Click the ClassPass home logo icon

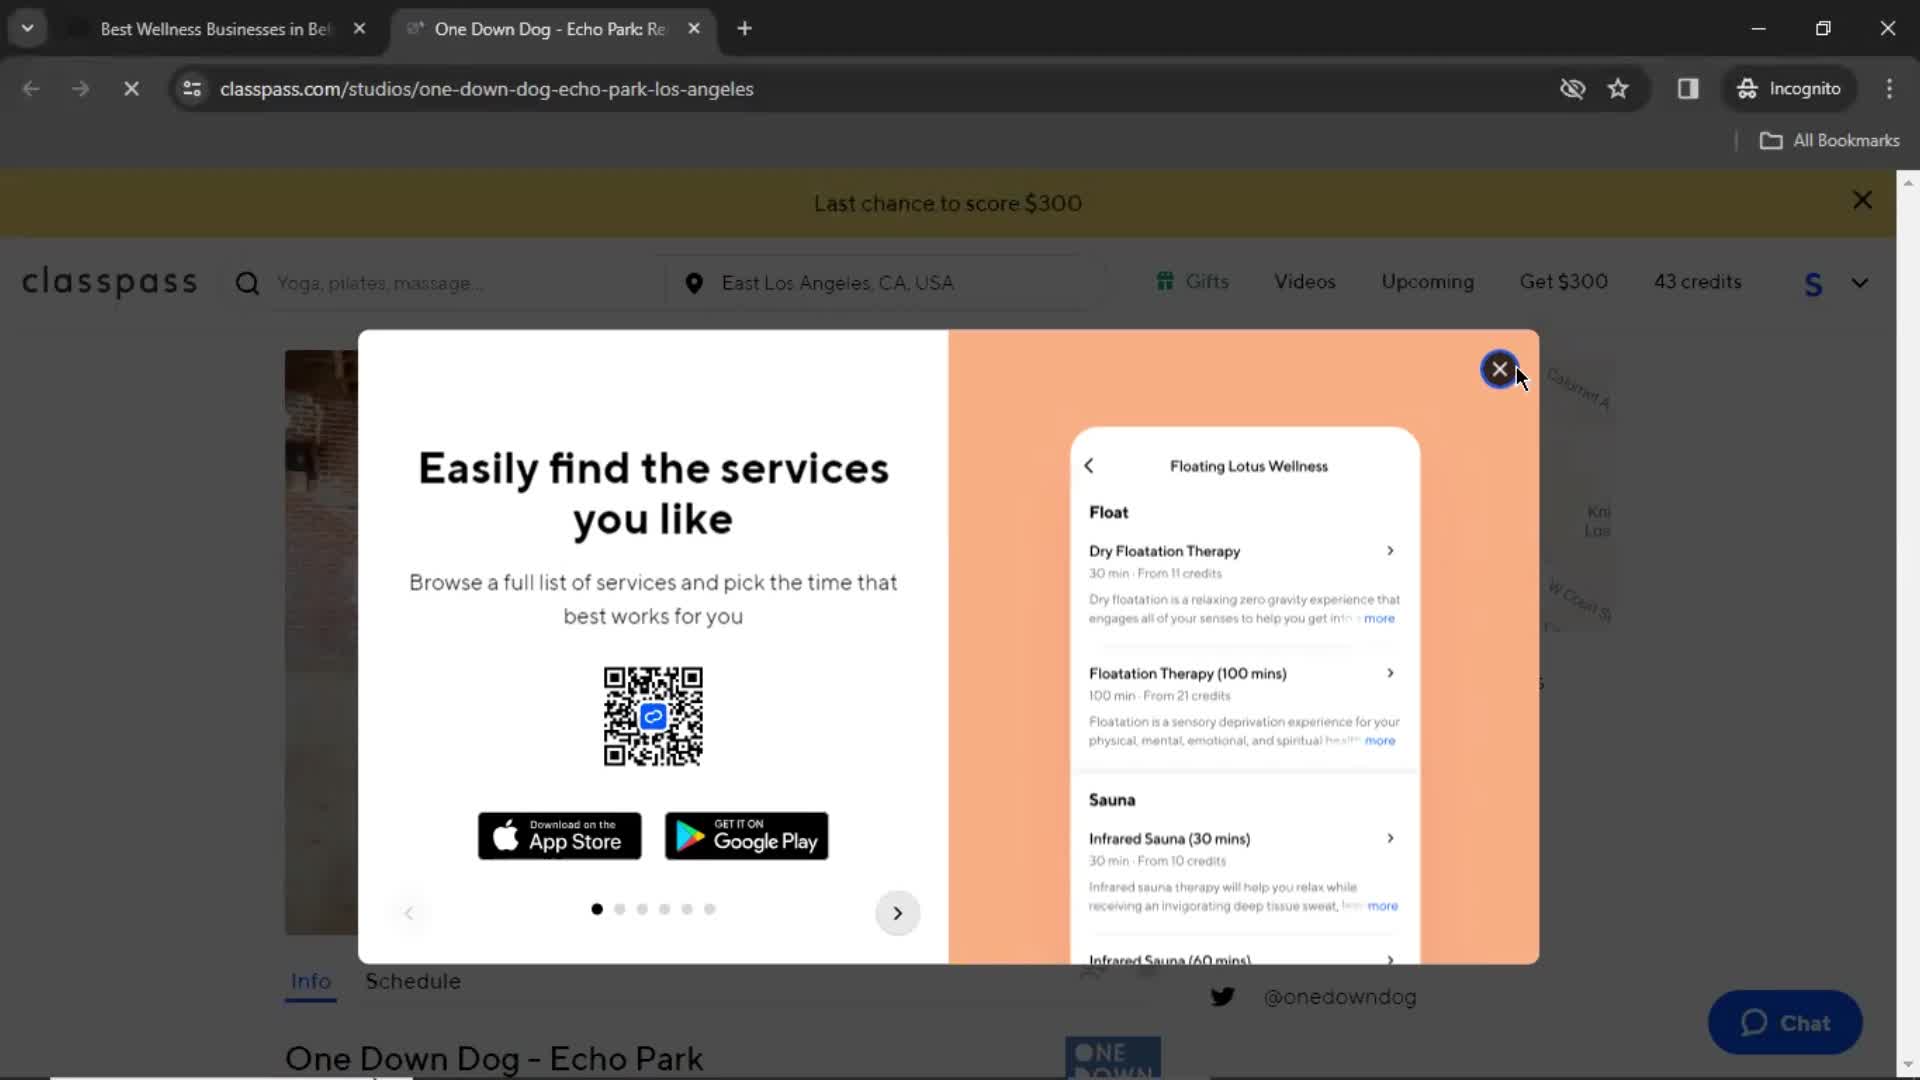point(108,281)
